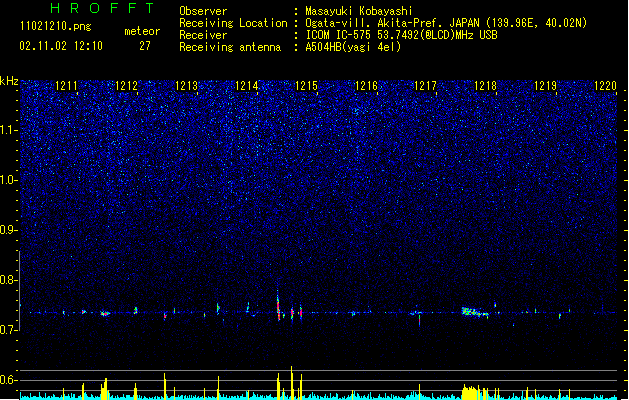The height and width of the screenshot is (400, 629).
Task: Click the 0.7 kHz frequency label
Action: pos(9,330)
